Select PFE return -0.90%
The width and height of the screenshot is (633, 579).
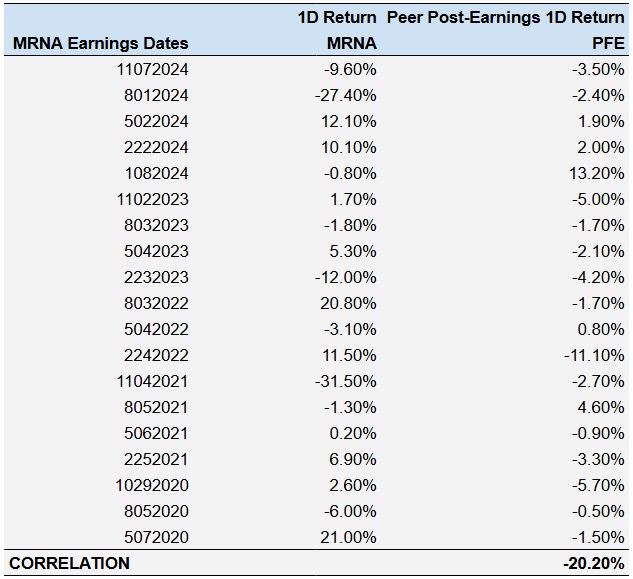click(598, 433)
